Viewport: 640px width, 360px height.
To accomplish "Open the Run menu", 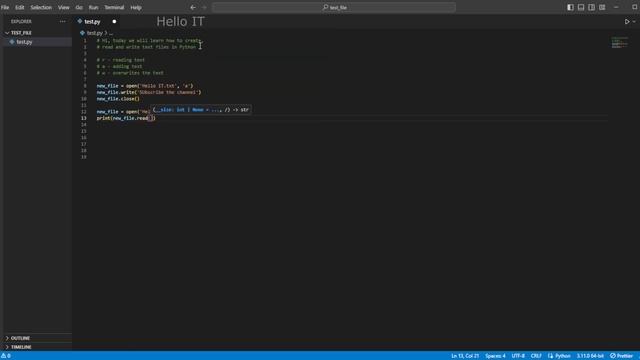I will point(93,7).
